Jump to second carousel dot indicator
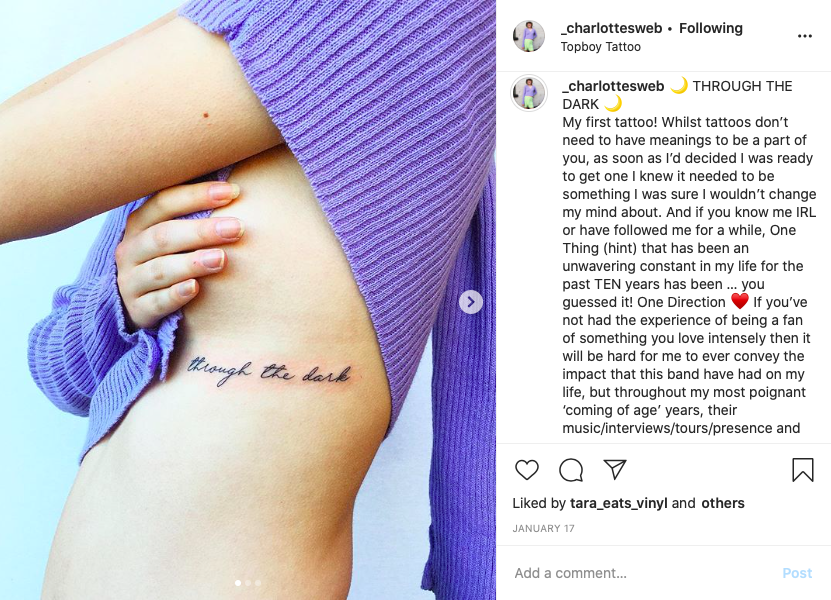831x600 pixels. 248,583
